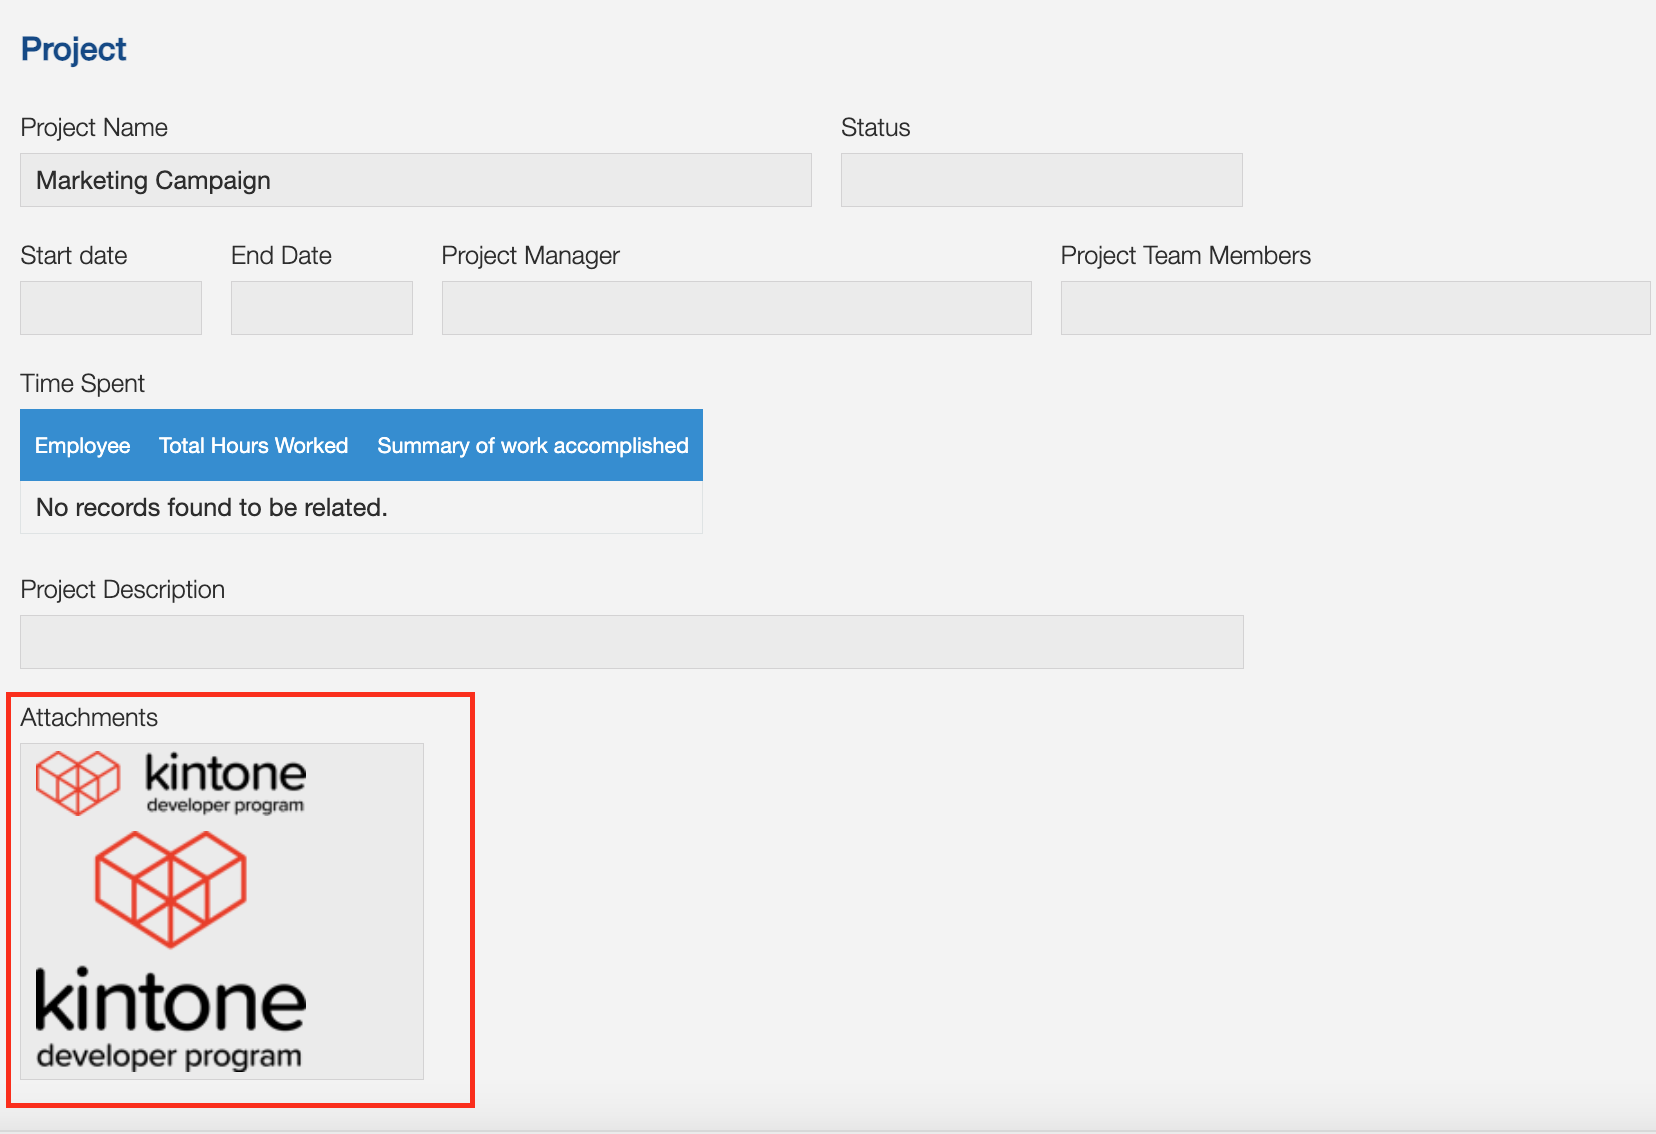Click the Project Manager field

(736, 307)
